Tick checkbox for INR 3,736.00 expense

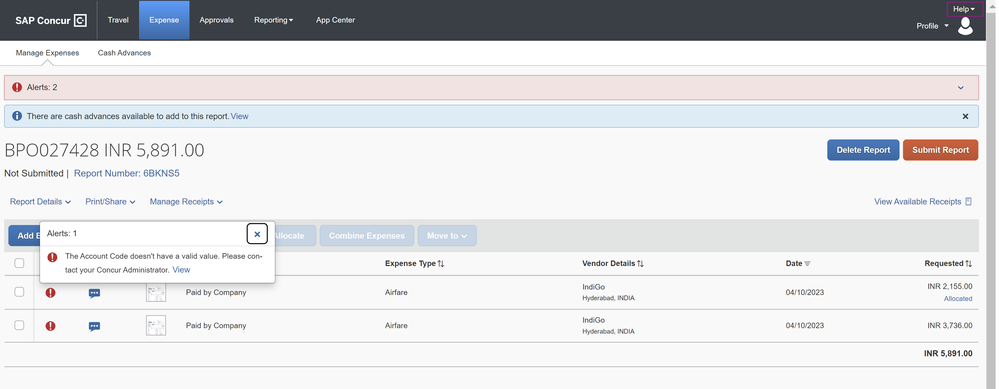pyautogui.click(x=19, y=325)
